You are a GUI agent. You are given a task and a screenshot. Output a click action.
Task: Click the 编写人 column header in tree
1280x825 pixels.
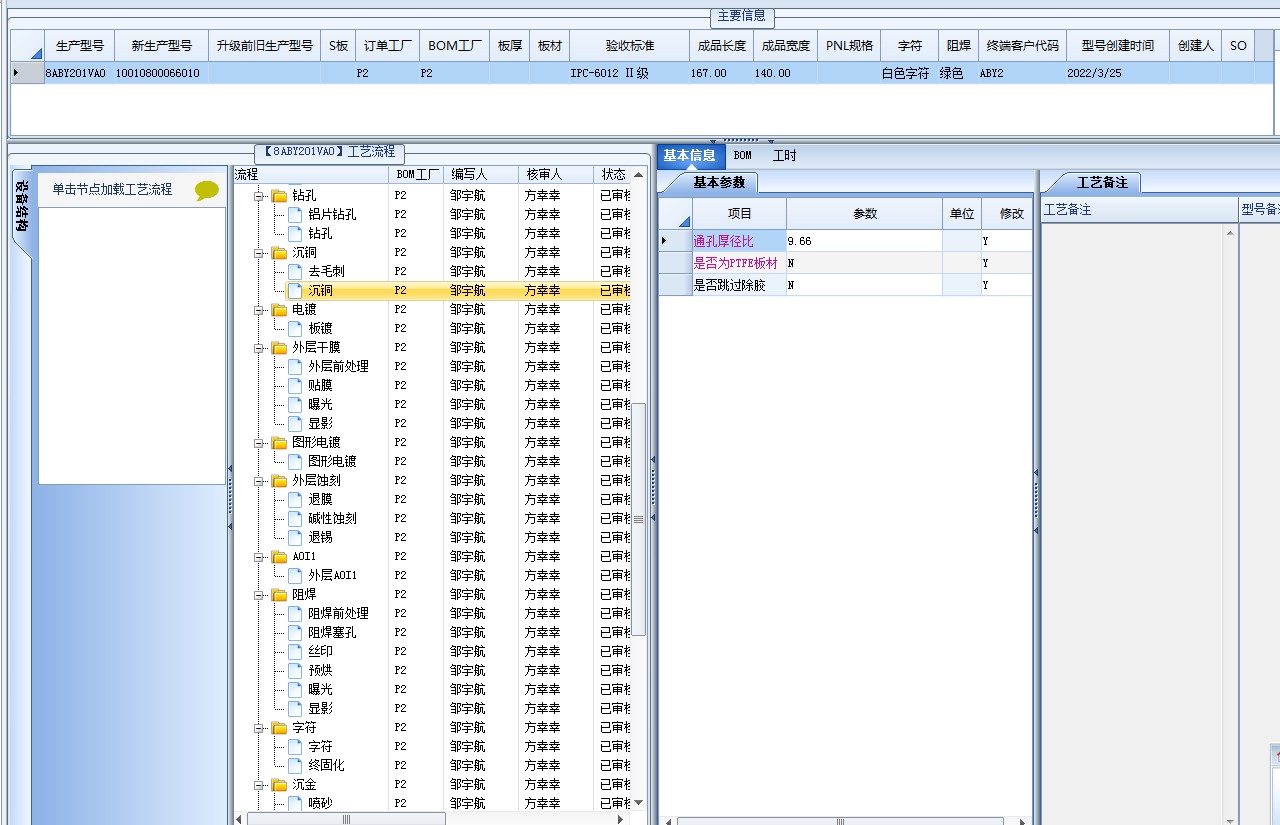[482, 174]
